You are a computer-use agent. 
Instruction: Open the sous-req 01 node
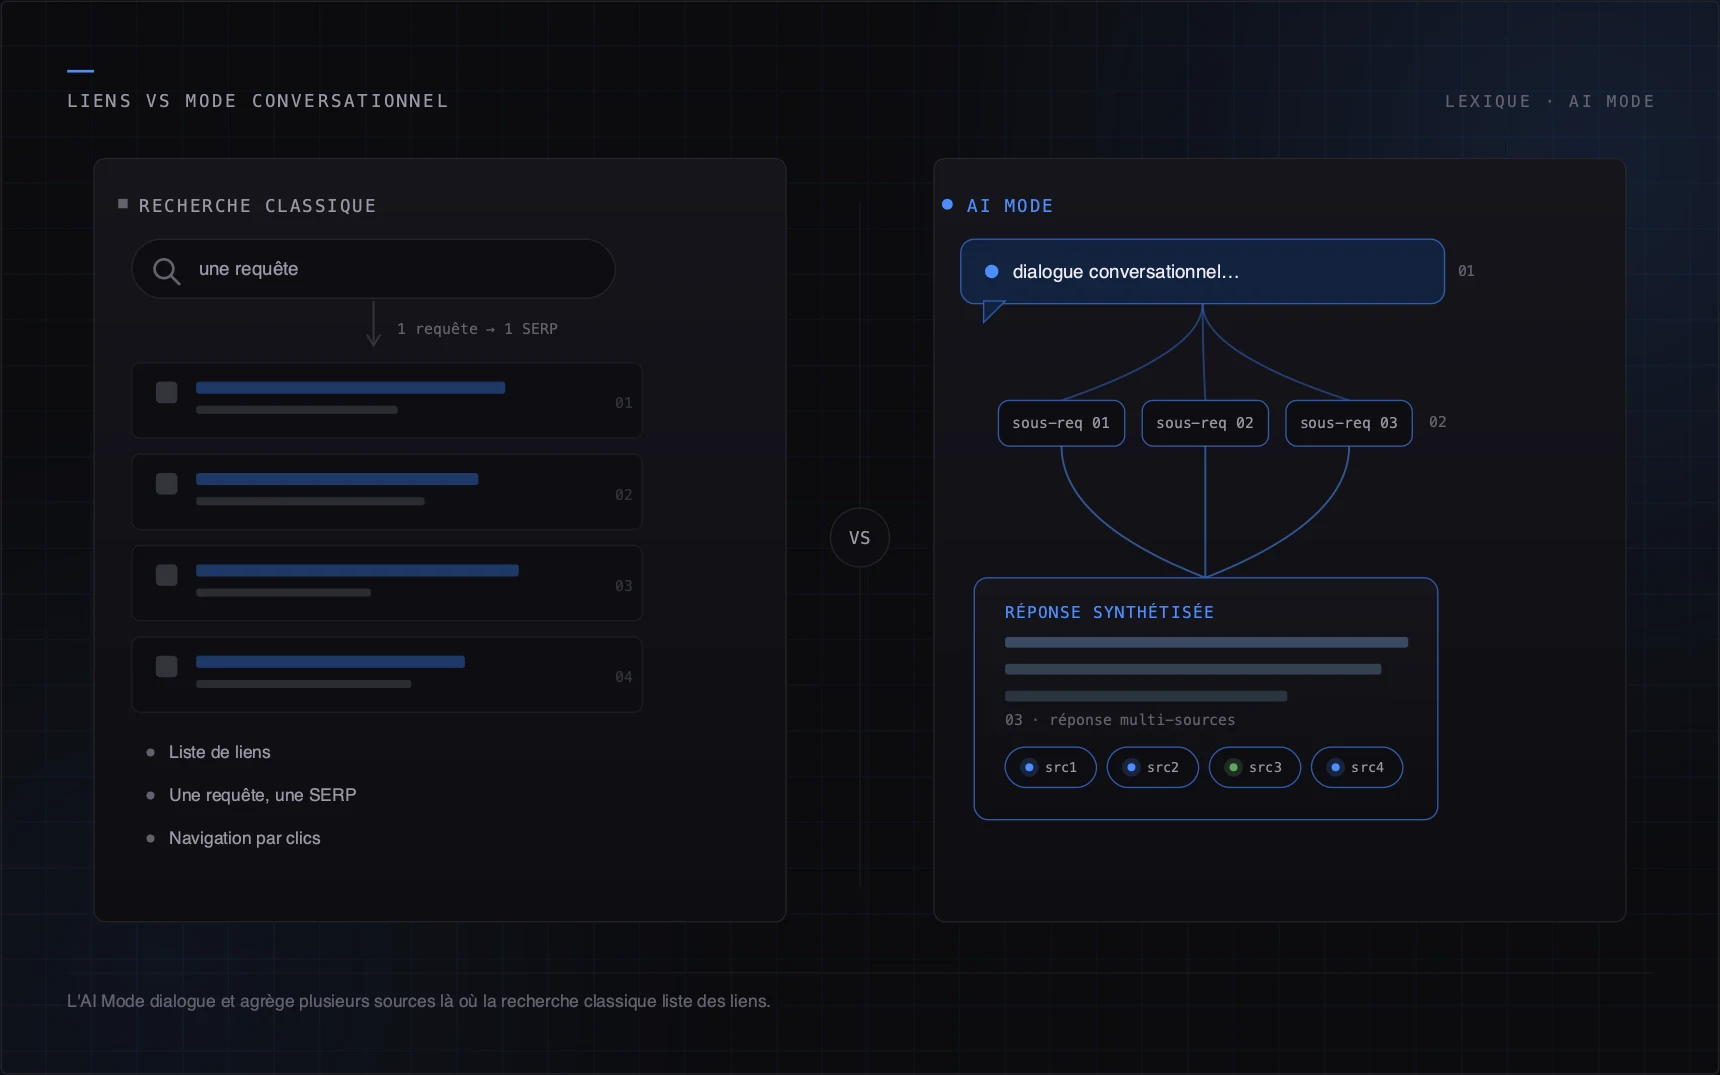coord(1061,423)
